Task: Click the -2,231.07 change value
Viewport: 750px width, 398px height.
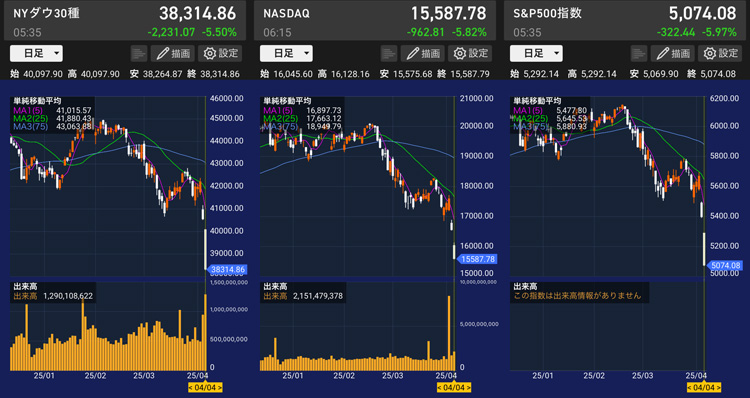Action: point(171,33)
